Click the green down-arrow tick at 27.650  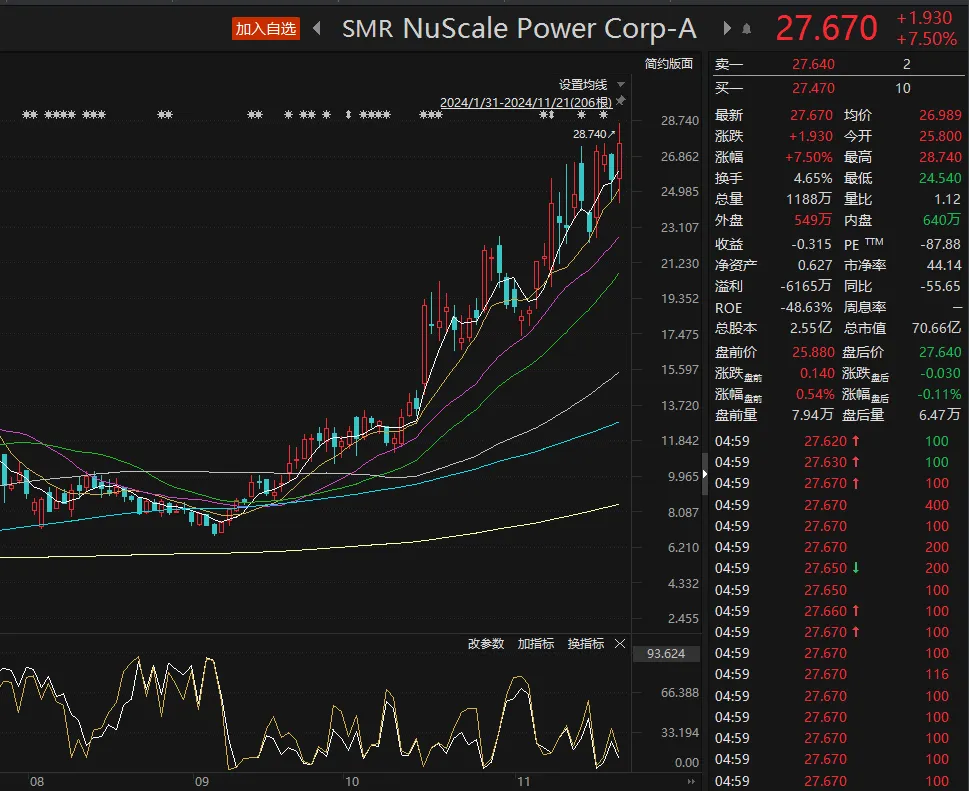tap(855, 568)
